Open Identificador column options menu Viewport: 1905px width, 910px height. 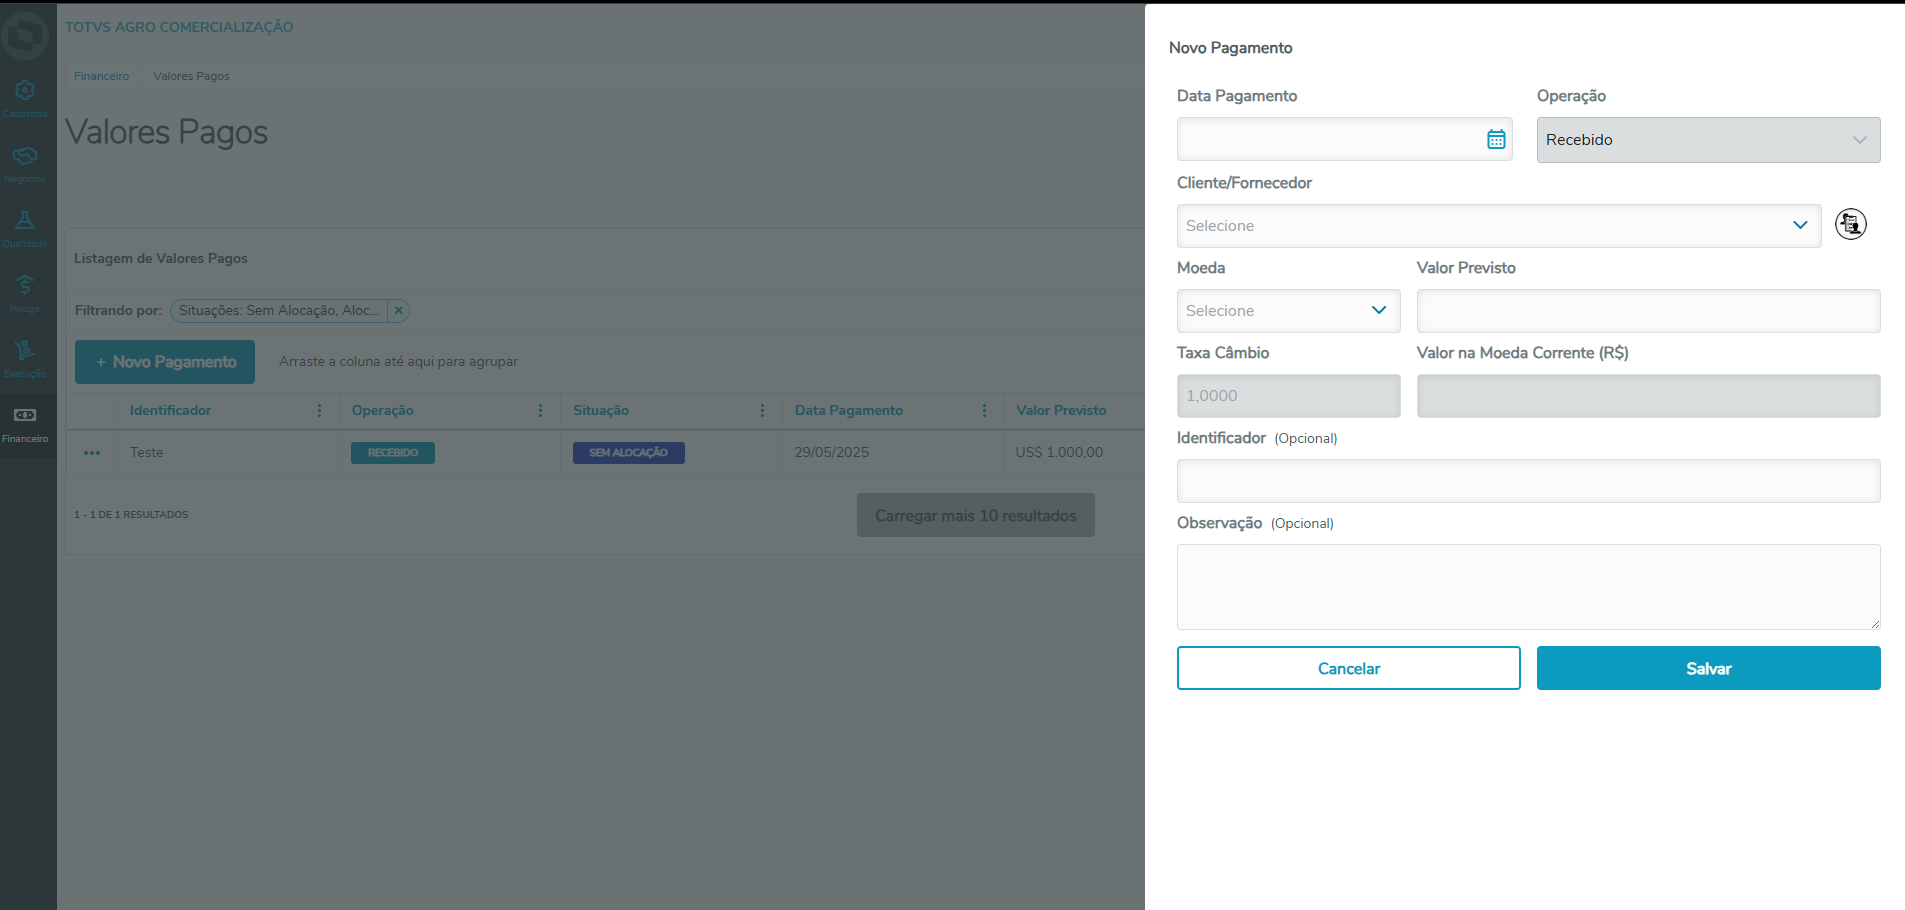coord(319,411)
